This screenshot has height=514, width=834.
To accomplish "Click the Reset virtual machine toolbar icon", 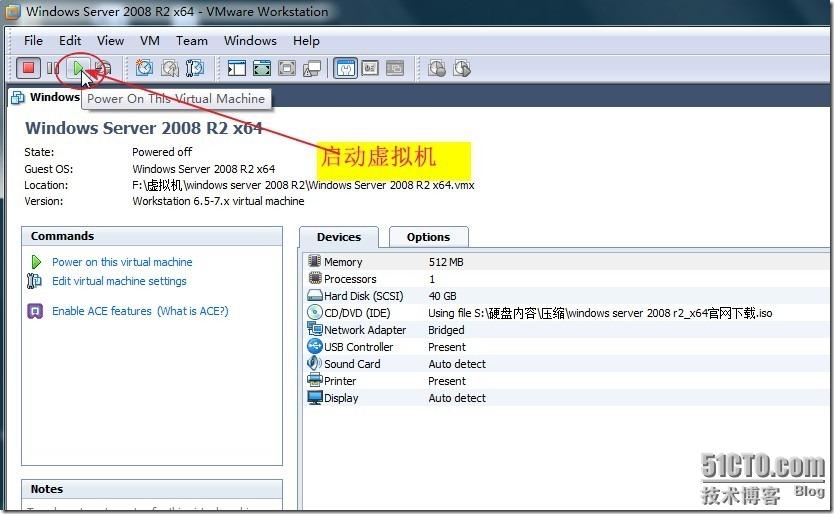I will 104,68.
